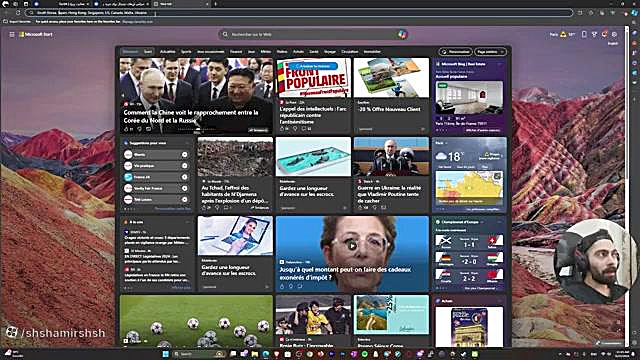Click the Microsoft Start logo
Viewport: 640px width, 360px height.
point(36,35)
